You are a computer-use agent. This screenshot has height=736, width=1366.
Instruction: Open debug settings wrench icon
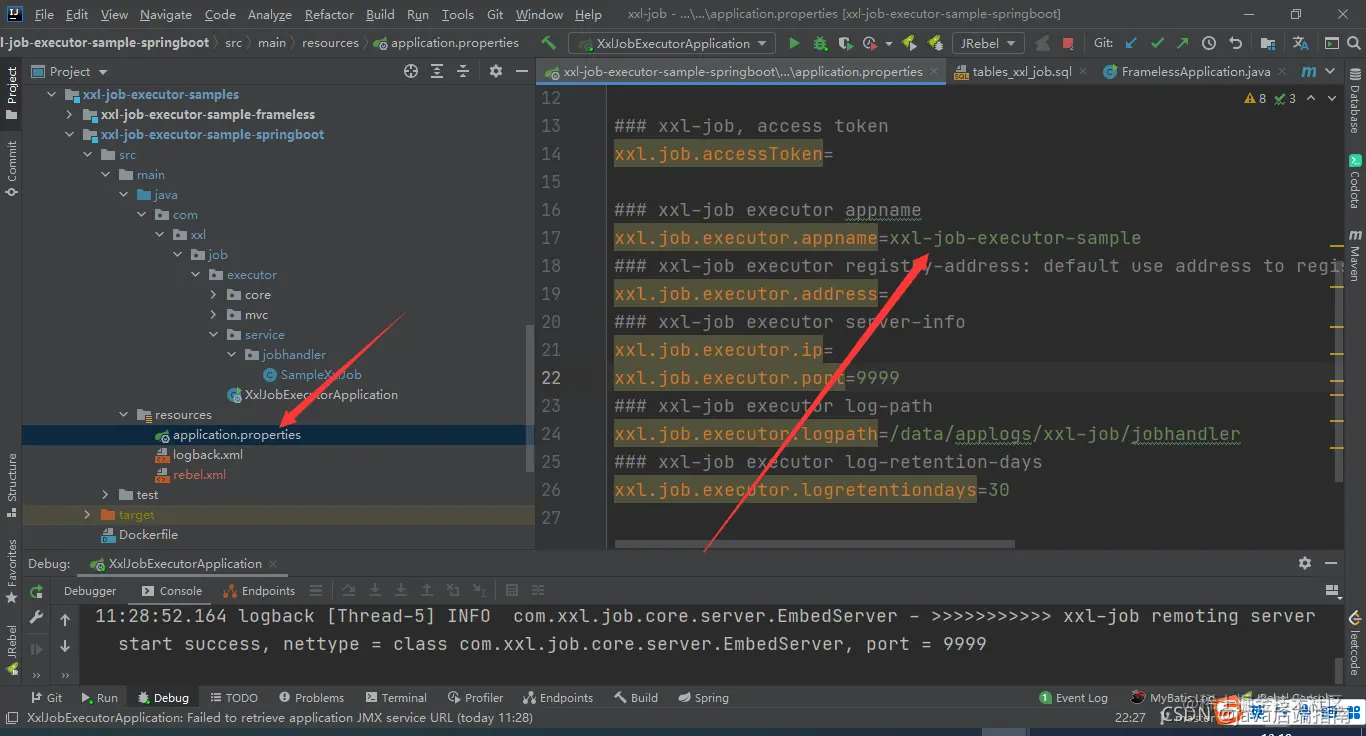coord(36,619)
